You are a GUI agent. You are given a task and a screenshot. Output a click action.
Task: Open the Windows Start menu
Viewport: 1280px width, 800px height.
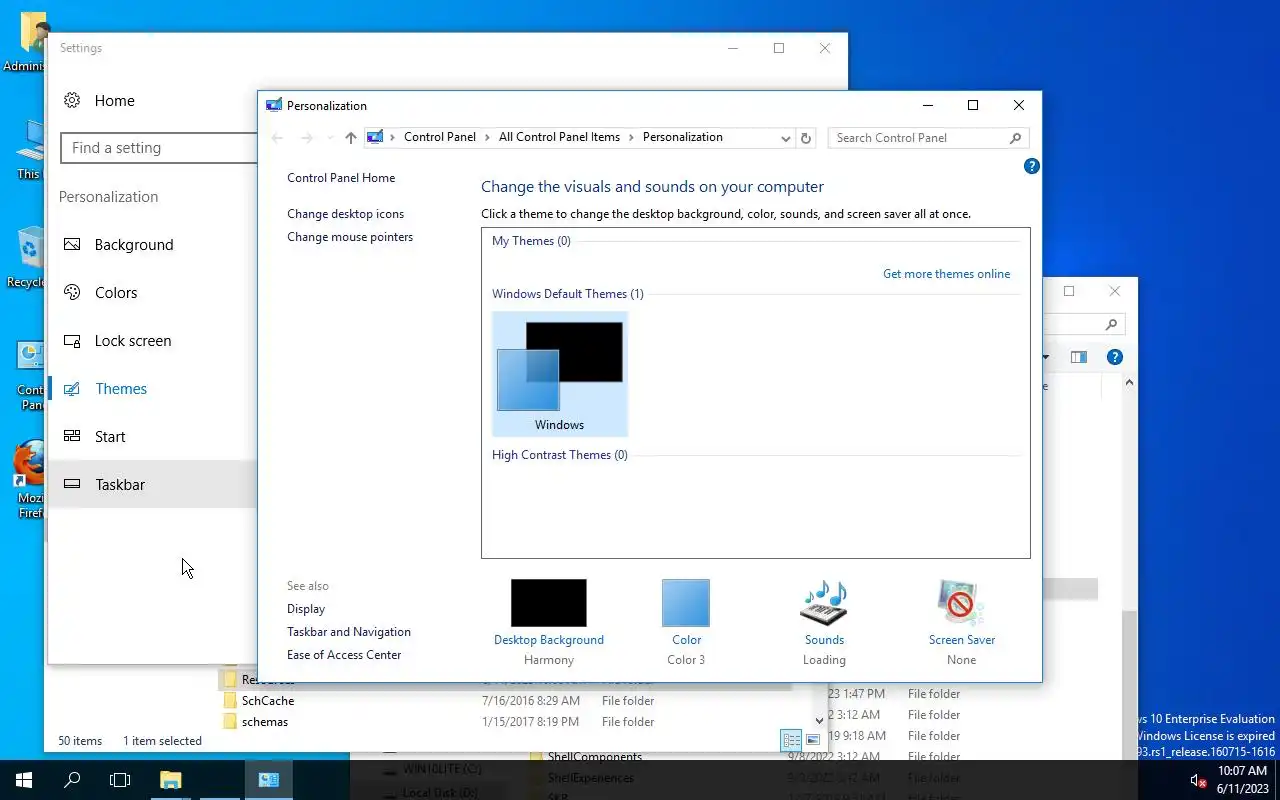pos(24,780)
